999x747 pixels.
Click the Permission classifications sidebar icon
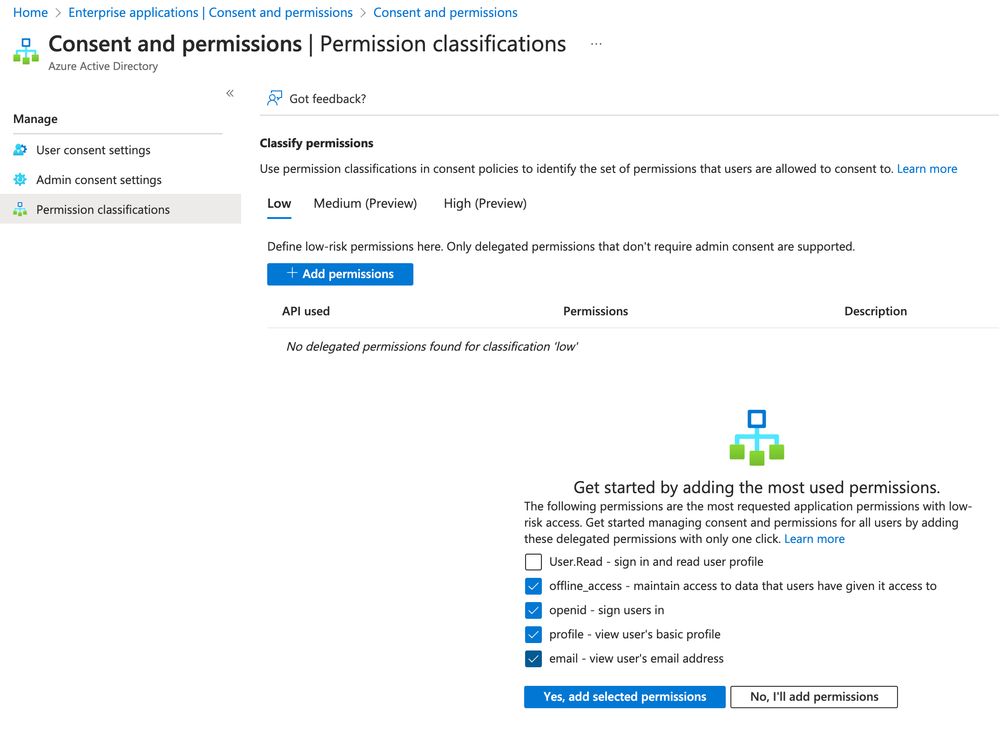[x=20, y=210]
